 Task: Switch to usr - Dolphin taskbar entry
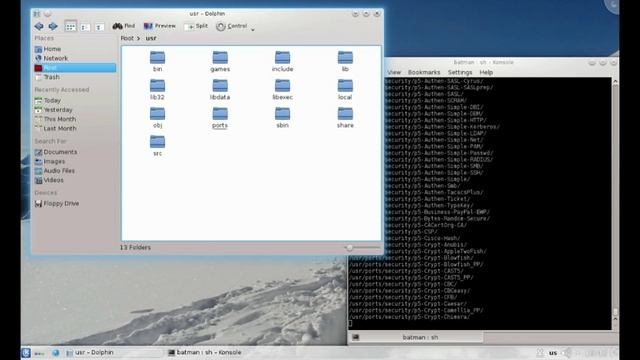click(113, 353)
